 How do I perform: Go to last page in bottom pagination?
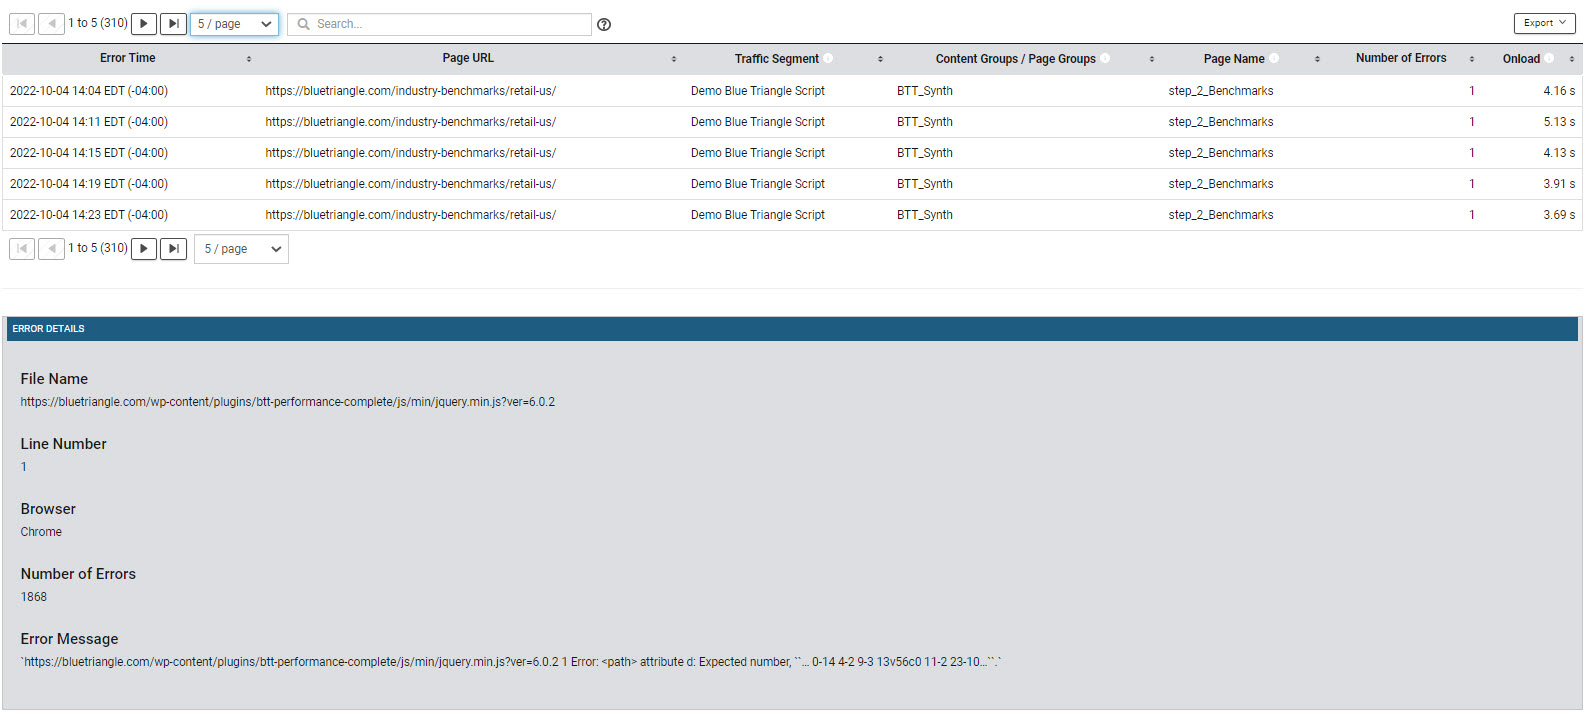[173, 248]
